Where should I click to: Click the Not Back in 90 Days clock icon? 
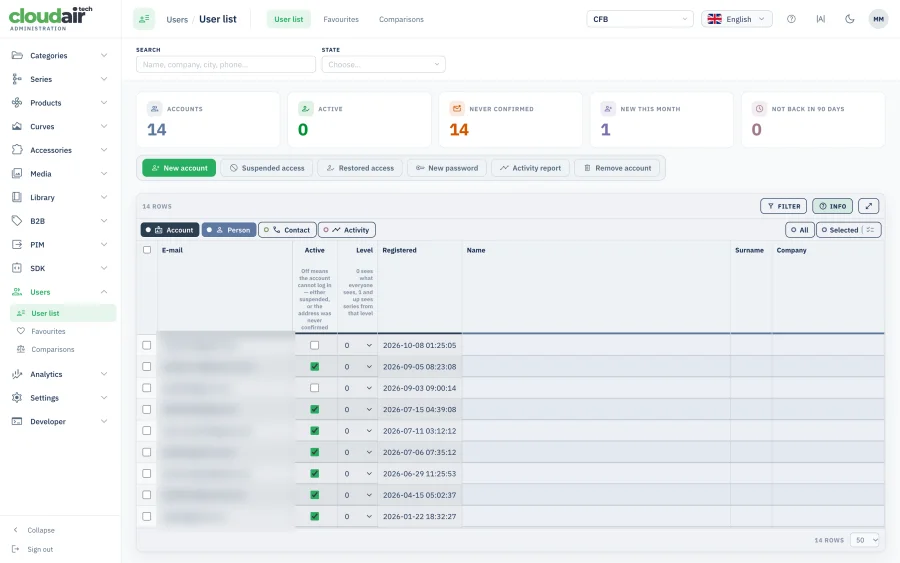click(x=759, y=108)
